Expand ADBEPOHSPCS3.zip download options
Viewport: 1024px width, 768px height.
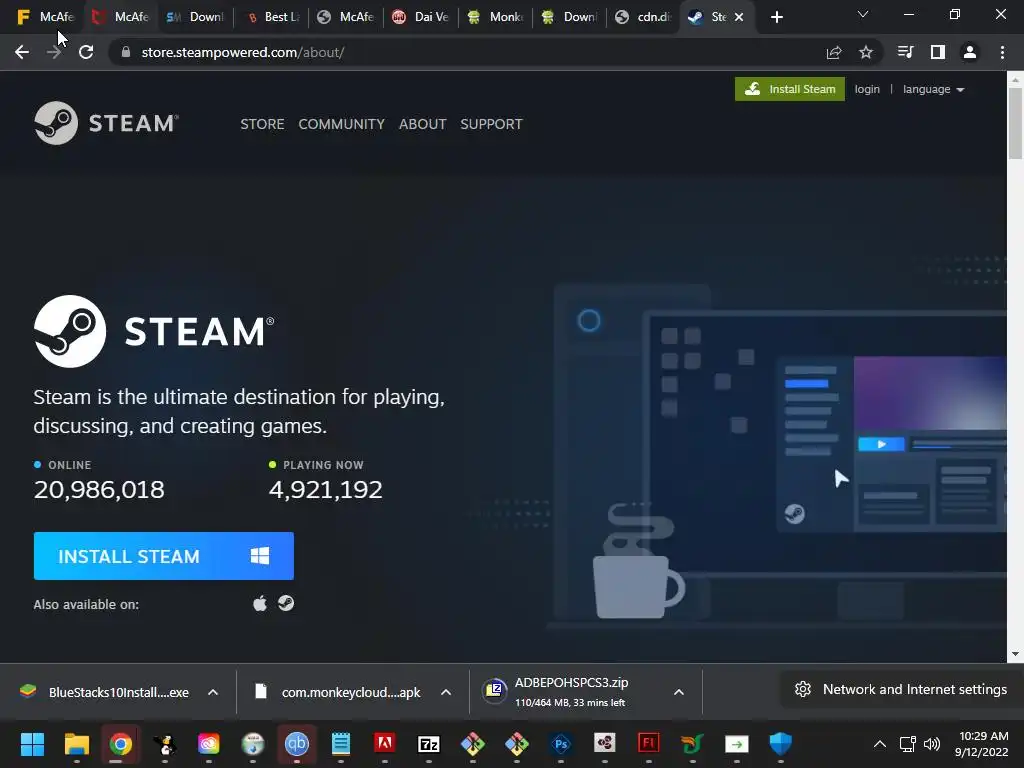(x=679, y=692)
